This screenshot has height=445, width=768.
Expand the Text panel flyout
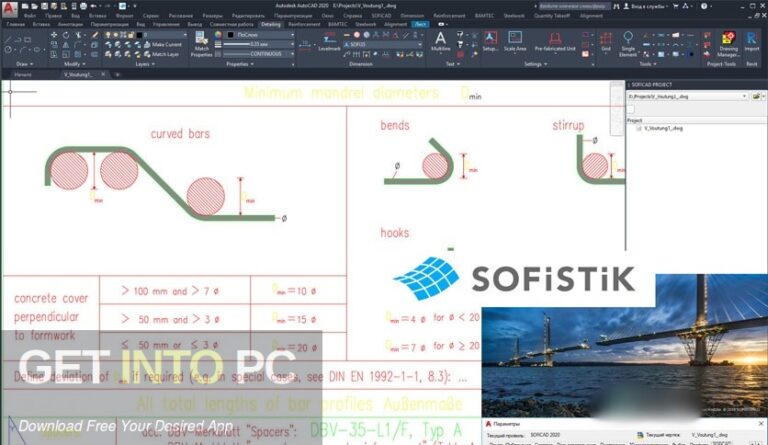(452, 64)
